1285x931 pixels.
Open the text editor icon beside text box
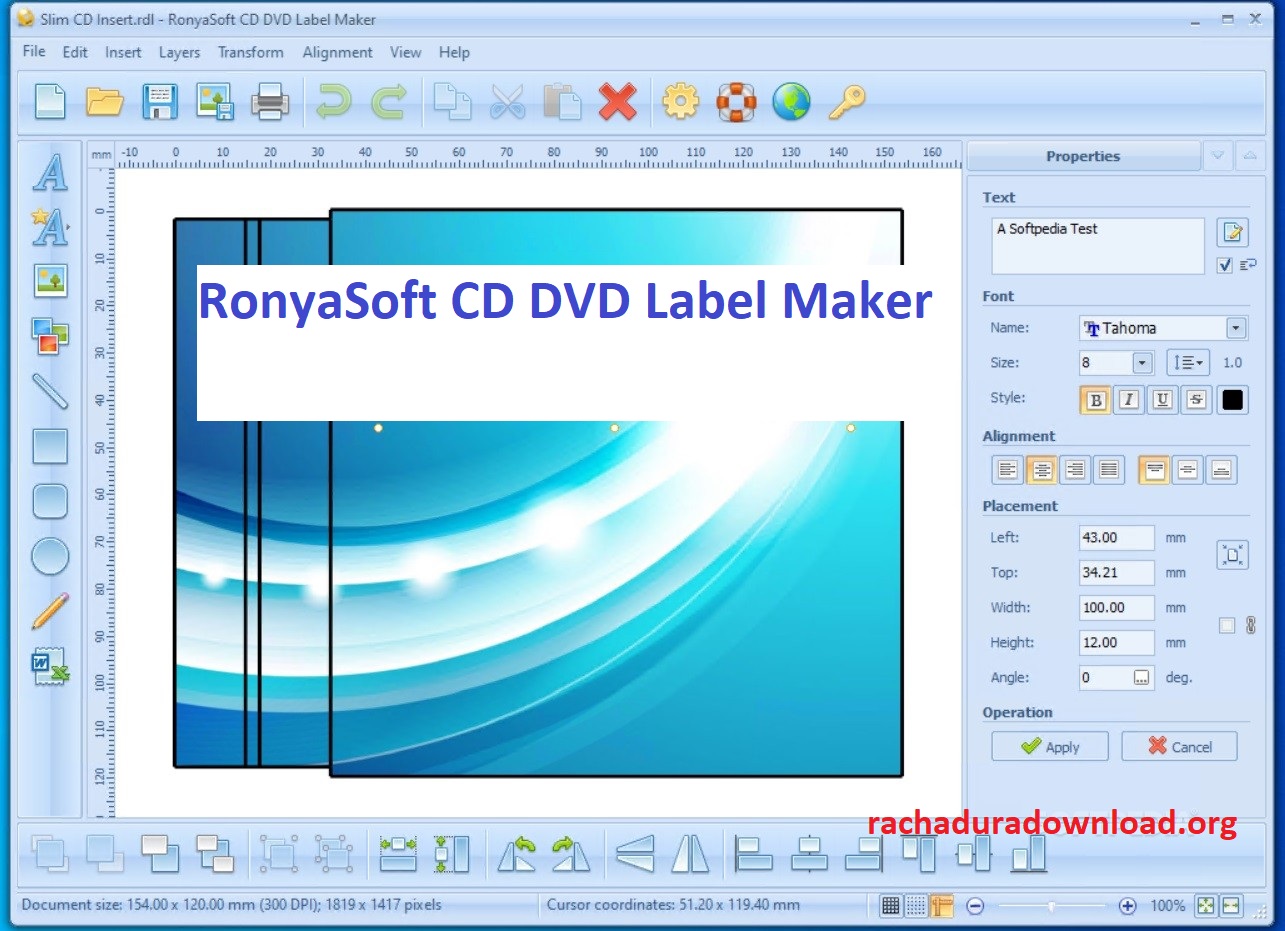tap(1233, 233)
